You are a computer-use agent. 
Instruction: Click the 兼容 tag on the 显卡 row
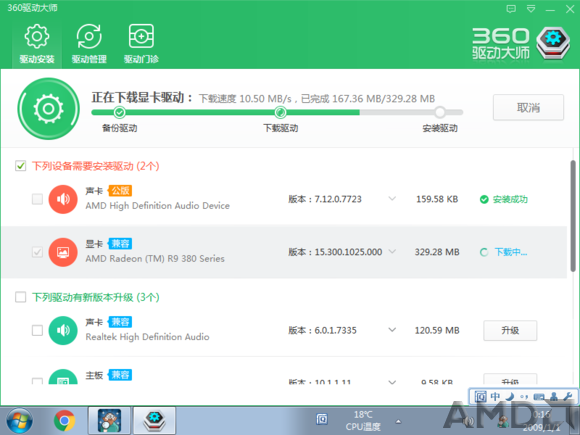(x=120, y=244)
